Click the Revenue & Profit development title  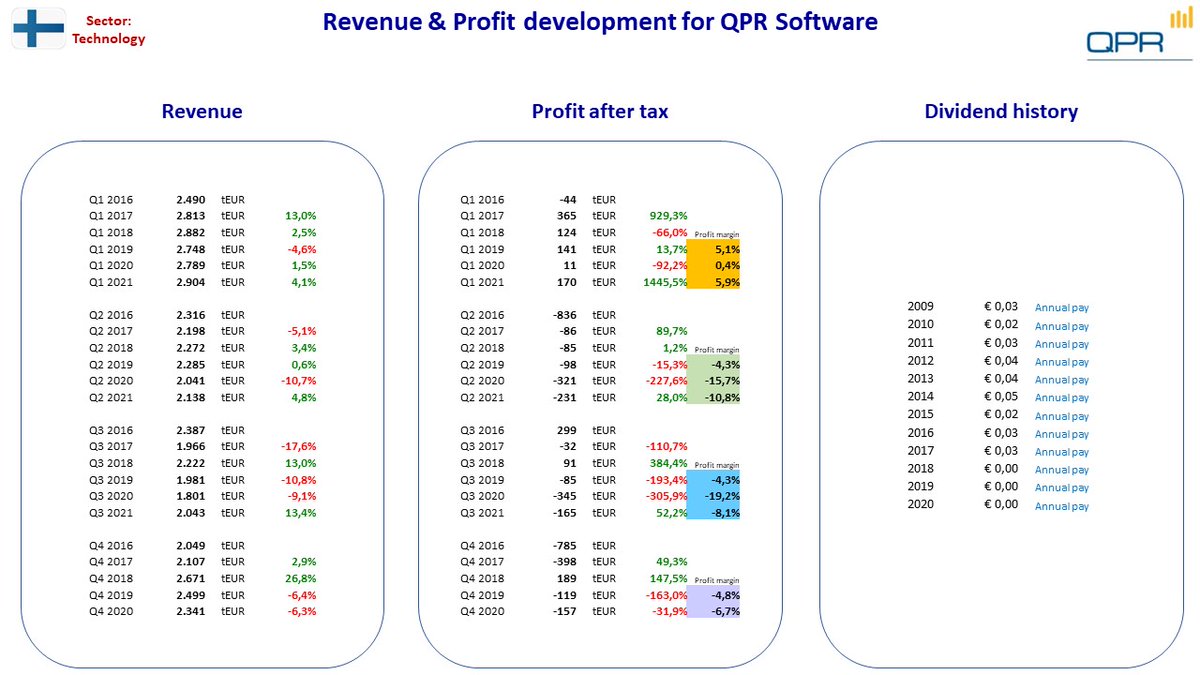click(x=600, y=21)
